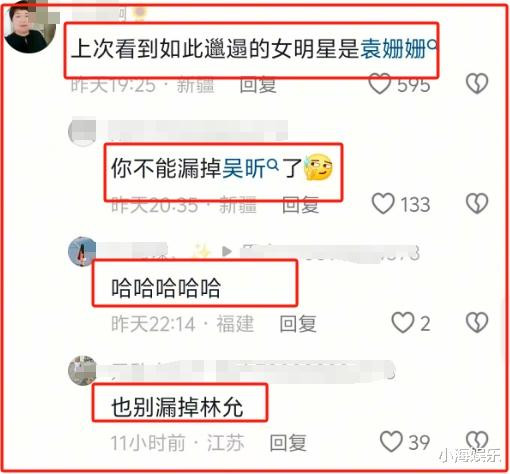The height and width of the screenshot is (474, 510).
Task: Select the 也别漏掉林允 comment text
Action: 177,407
